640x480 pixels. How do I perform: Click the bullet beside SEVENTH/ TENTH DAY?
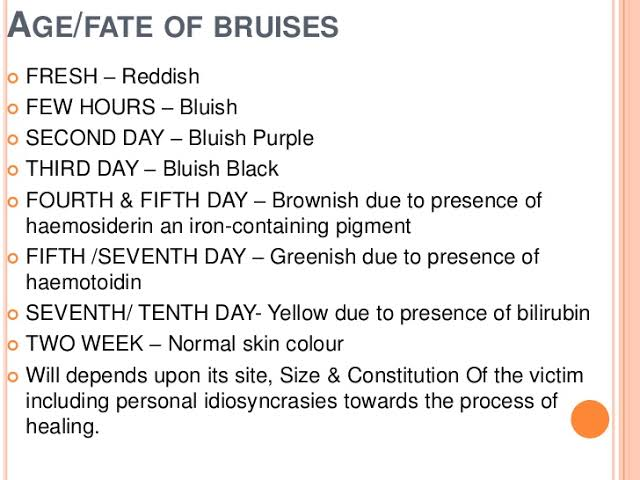(13, 314)
